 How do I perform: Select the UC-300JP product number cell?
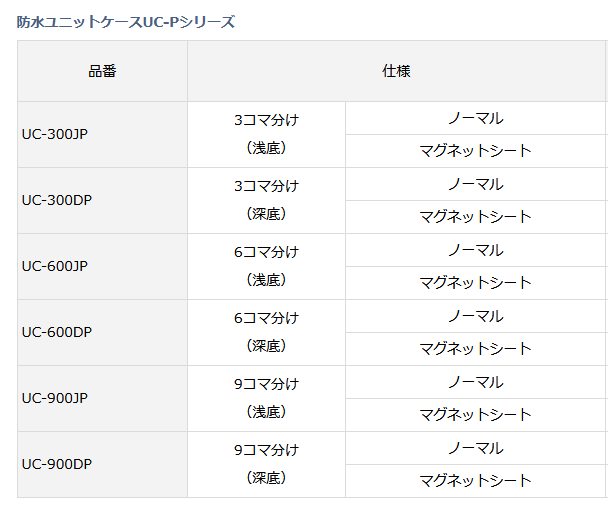(55, 134)
